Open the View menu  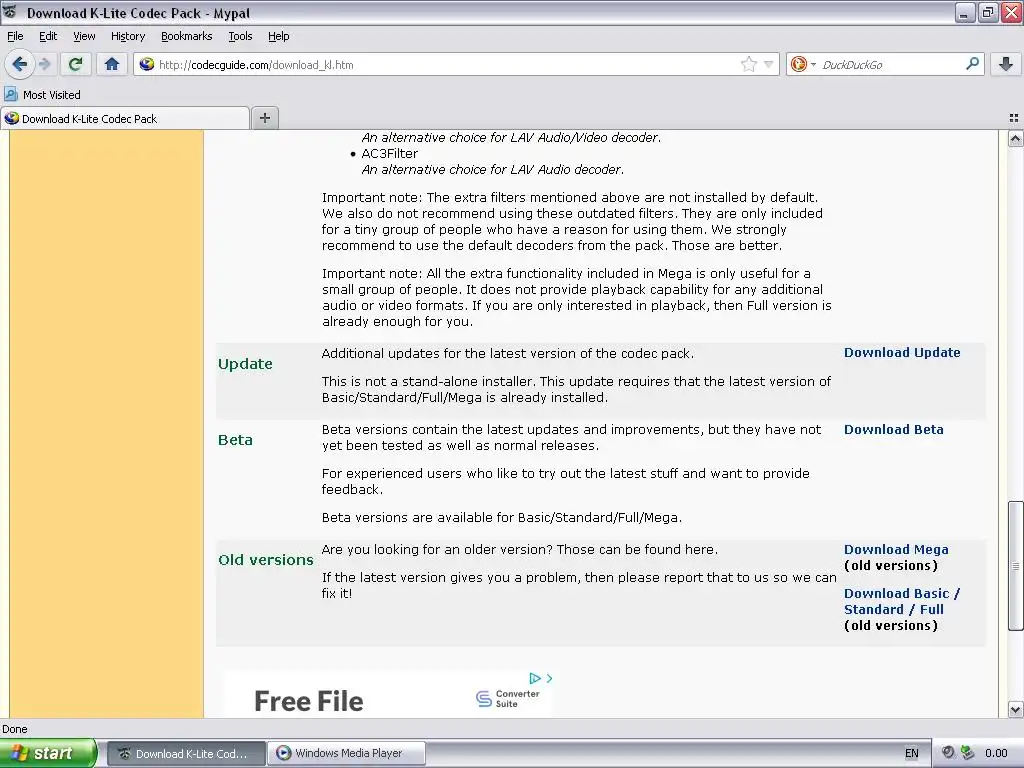pos(84,36)
